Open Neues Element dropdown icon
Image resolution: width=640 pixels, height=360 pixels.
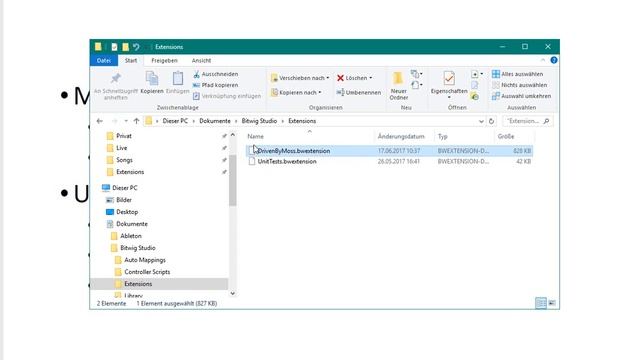(x=418, y=74)
